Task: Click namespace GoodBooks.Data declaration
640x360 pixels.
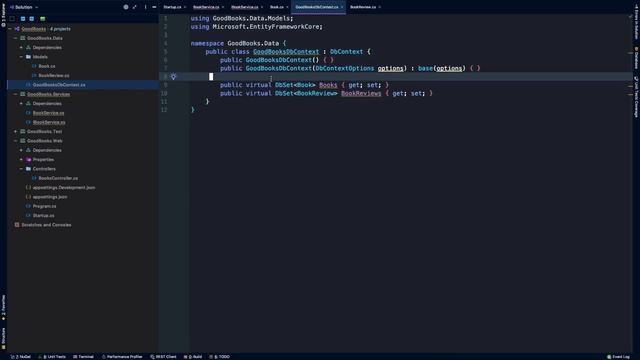Action: [x=238, y=43]
